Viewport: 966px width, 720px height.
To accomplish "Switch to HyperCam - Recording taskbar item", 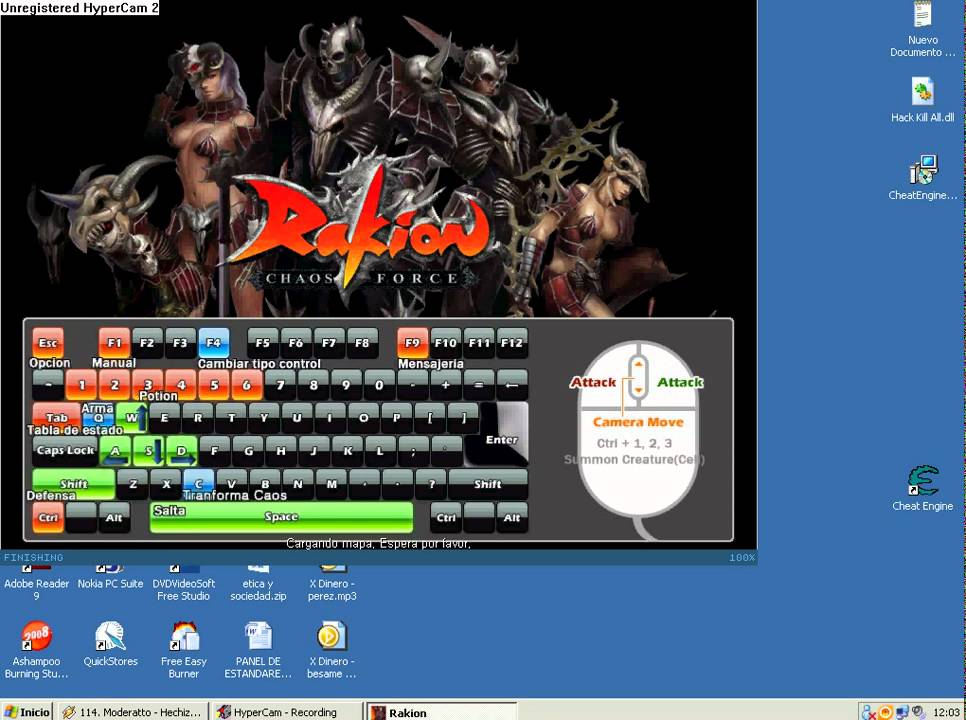I will point(286,711).
